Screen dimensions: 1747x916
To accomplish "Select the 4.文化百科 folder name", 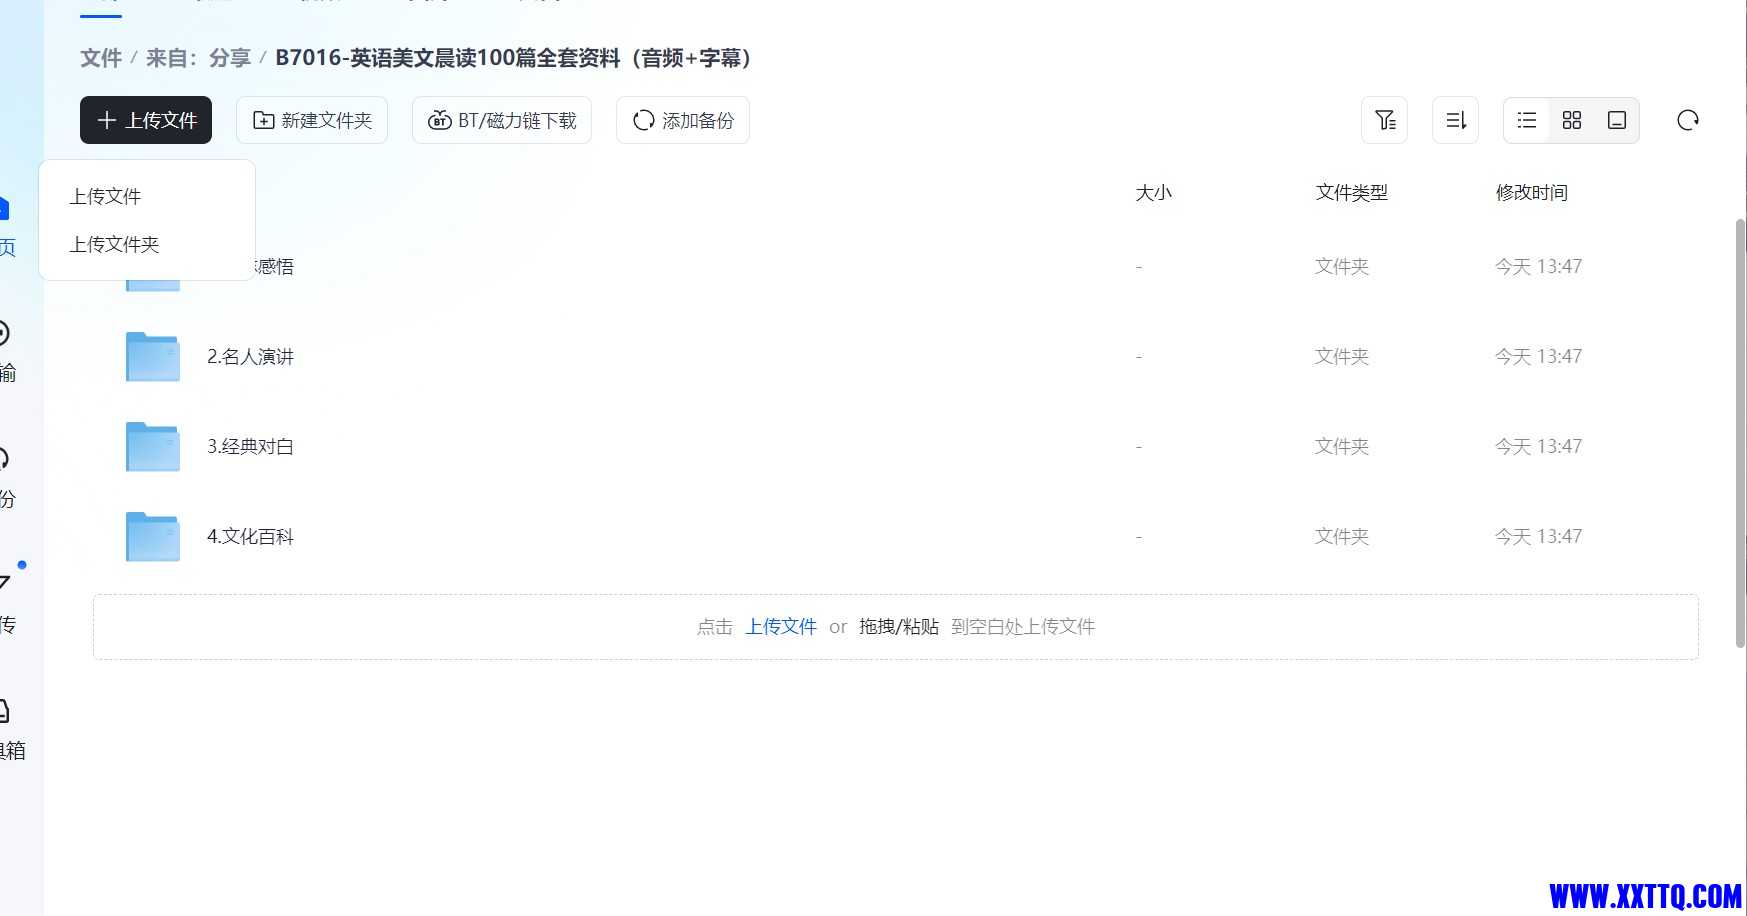I will click(250, 536).
